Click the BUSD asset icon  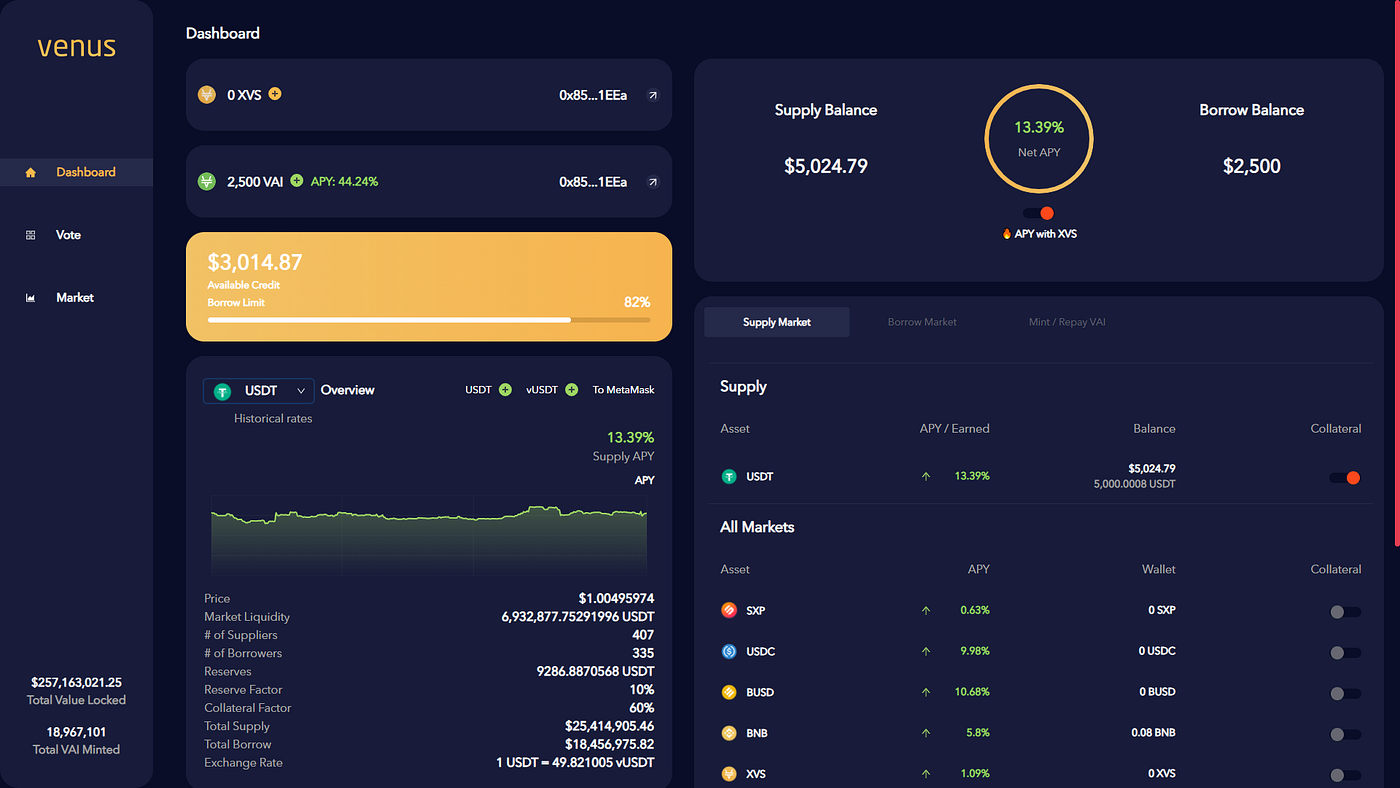tap(729, 692)
